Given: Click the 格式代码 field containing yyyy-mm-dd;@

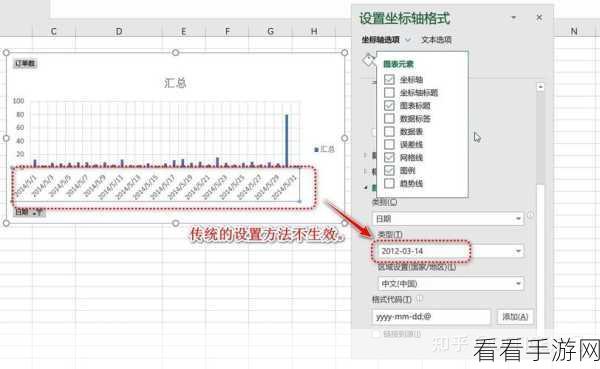Looking at the screenshot, I should click(431, 317).
